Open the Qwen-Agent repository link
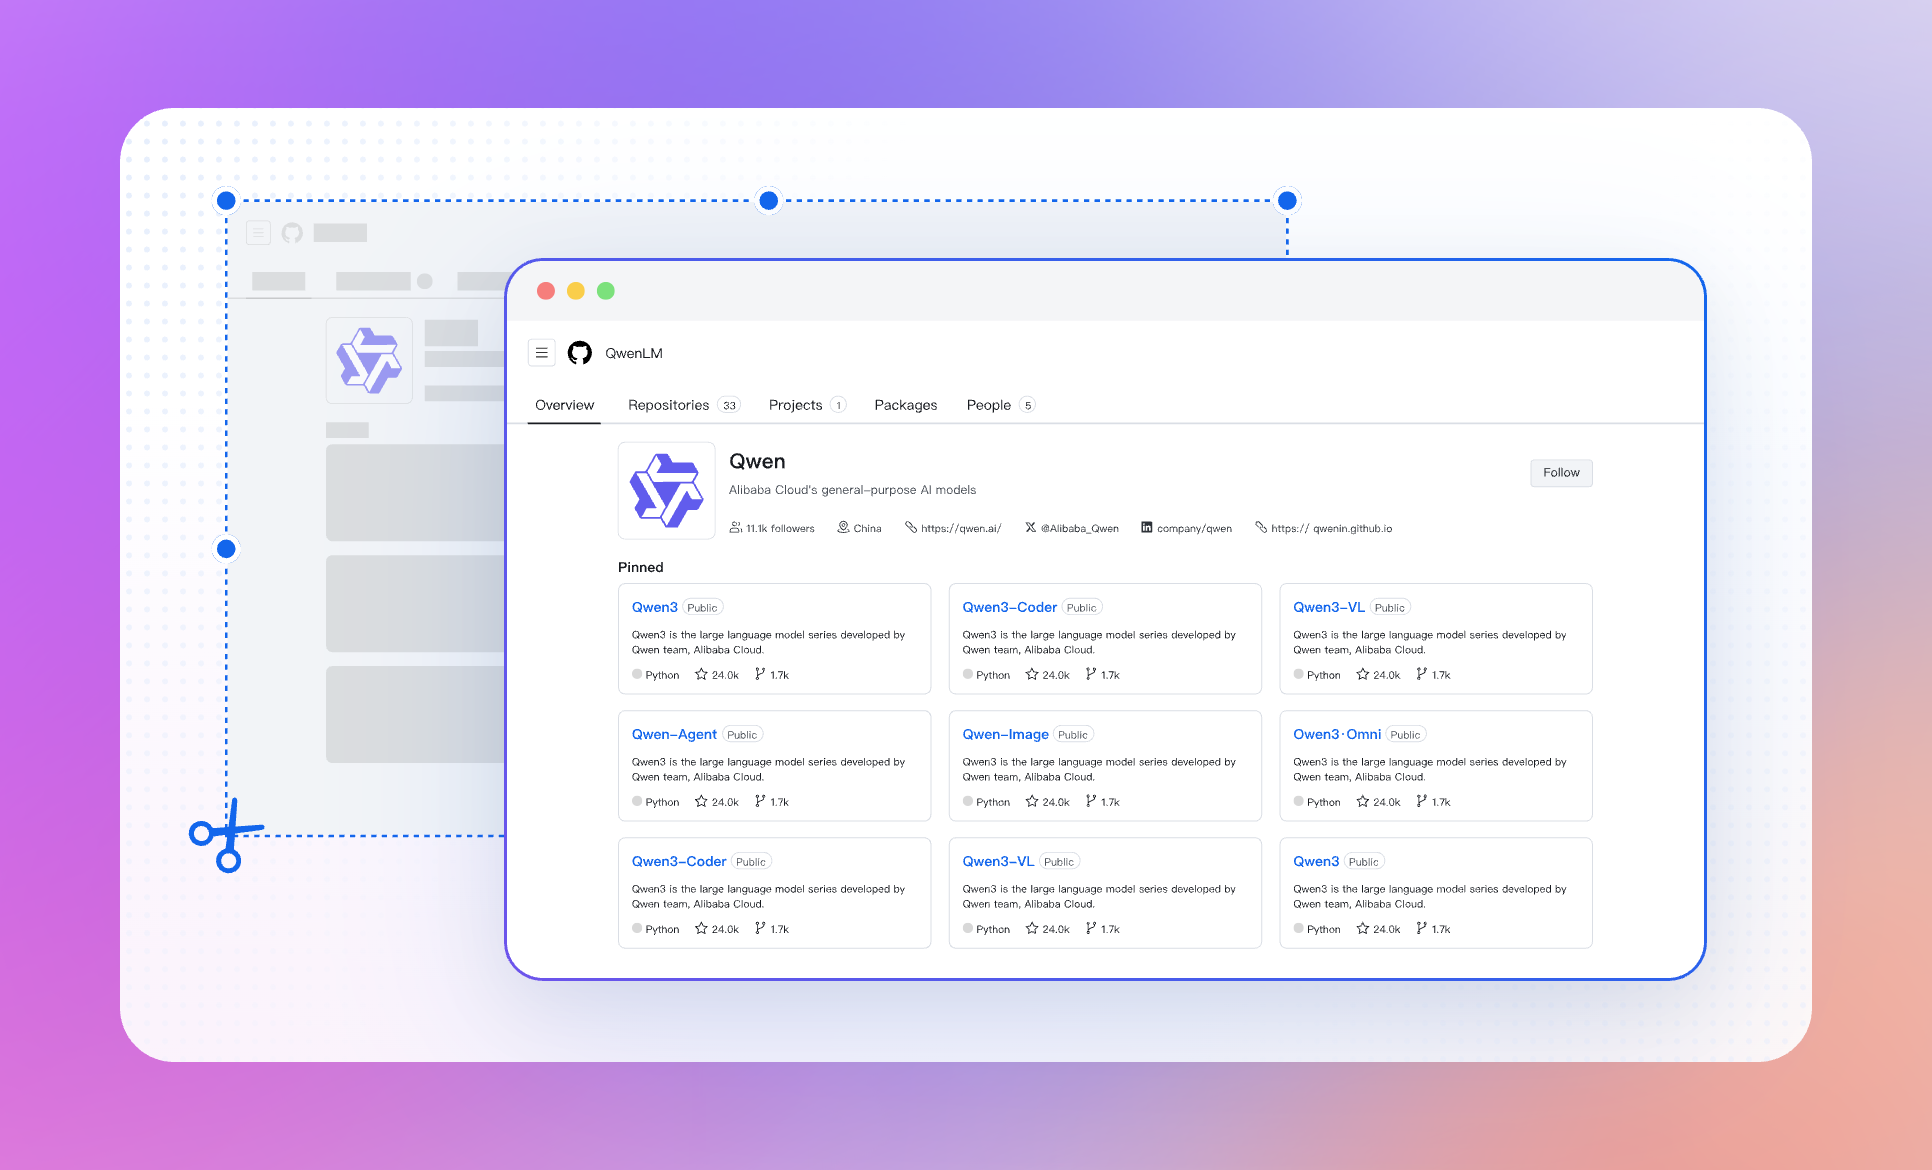The width and height of the screenshot is (1932, 1170). click(x=674, y=735)
